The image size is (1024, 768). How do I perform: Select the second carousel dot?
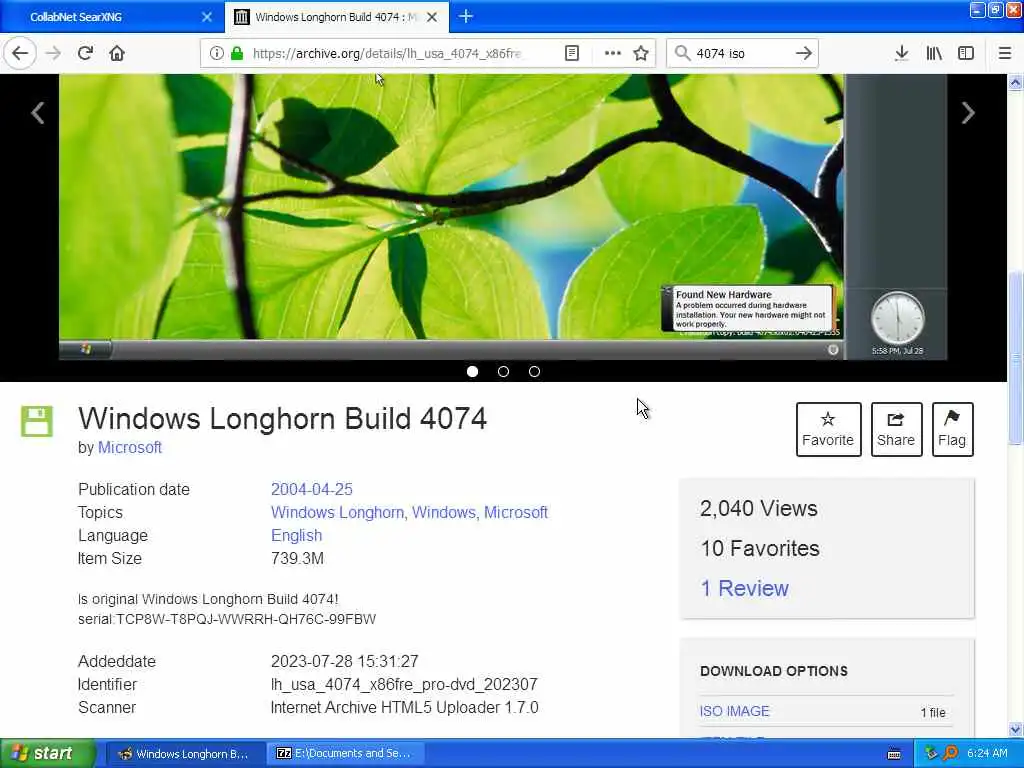point(504,372)
